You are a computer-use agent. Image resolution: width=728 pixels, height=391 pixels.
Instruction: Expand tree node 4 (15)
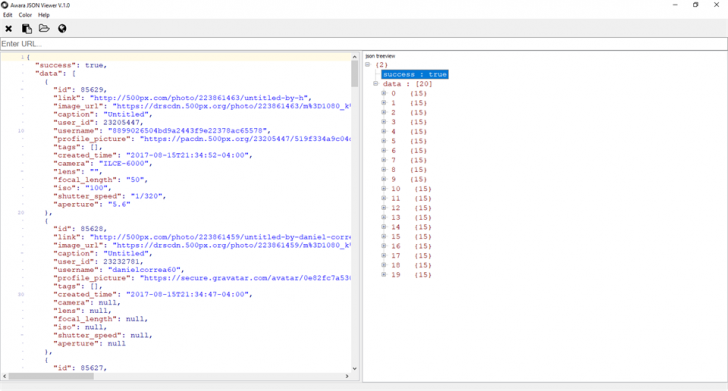384,131
